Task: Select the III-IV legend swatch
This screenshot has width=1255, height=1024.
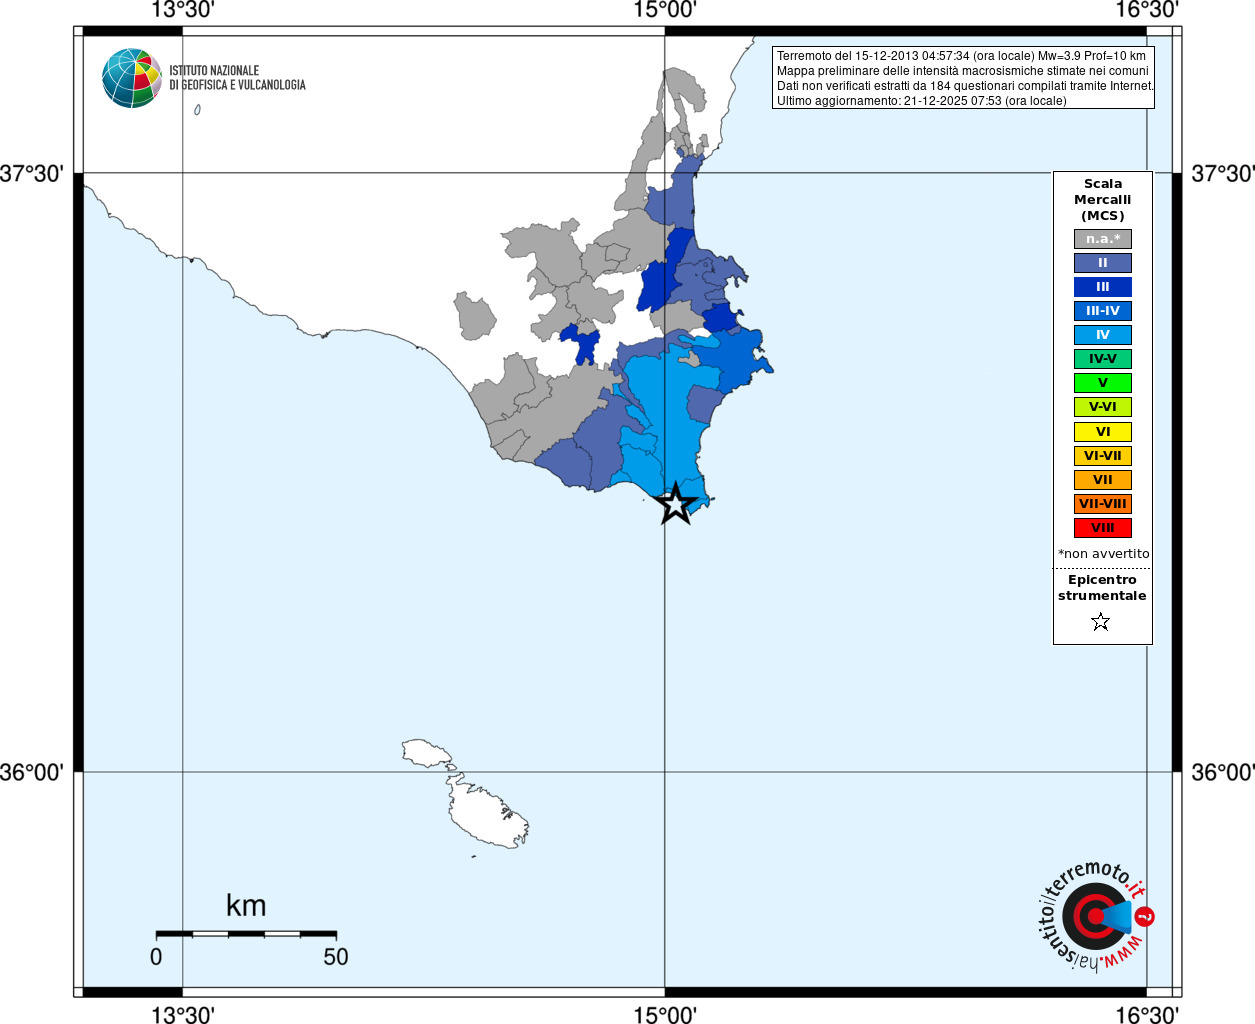Action: point(1103,311)
